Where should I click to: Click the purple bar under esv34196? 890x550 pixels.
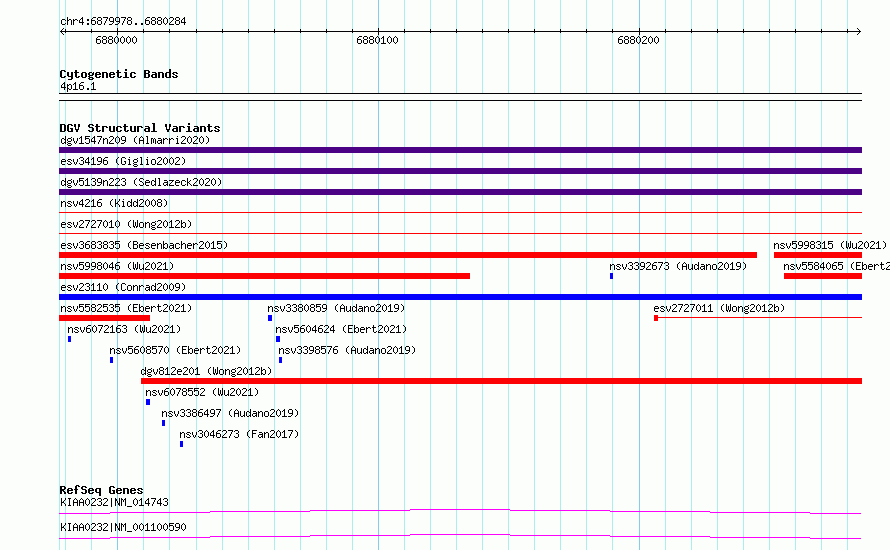pos(460,171)
